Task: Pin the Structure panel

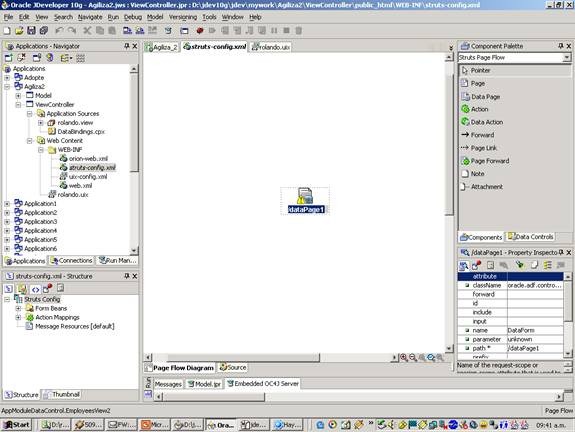Action: tap(127, 276)
